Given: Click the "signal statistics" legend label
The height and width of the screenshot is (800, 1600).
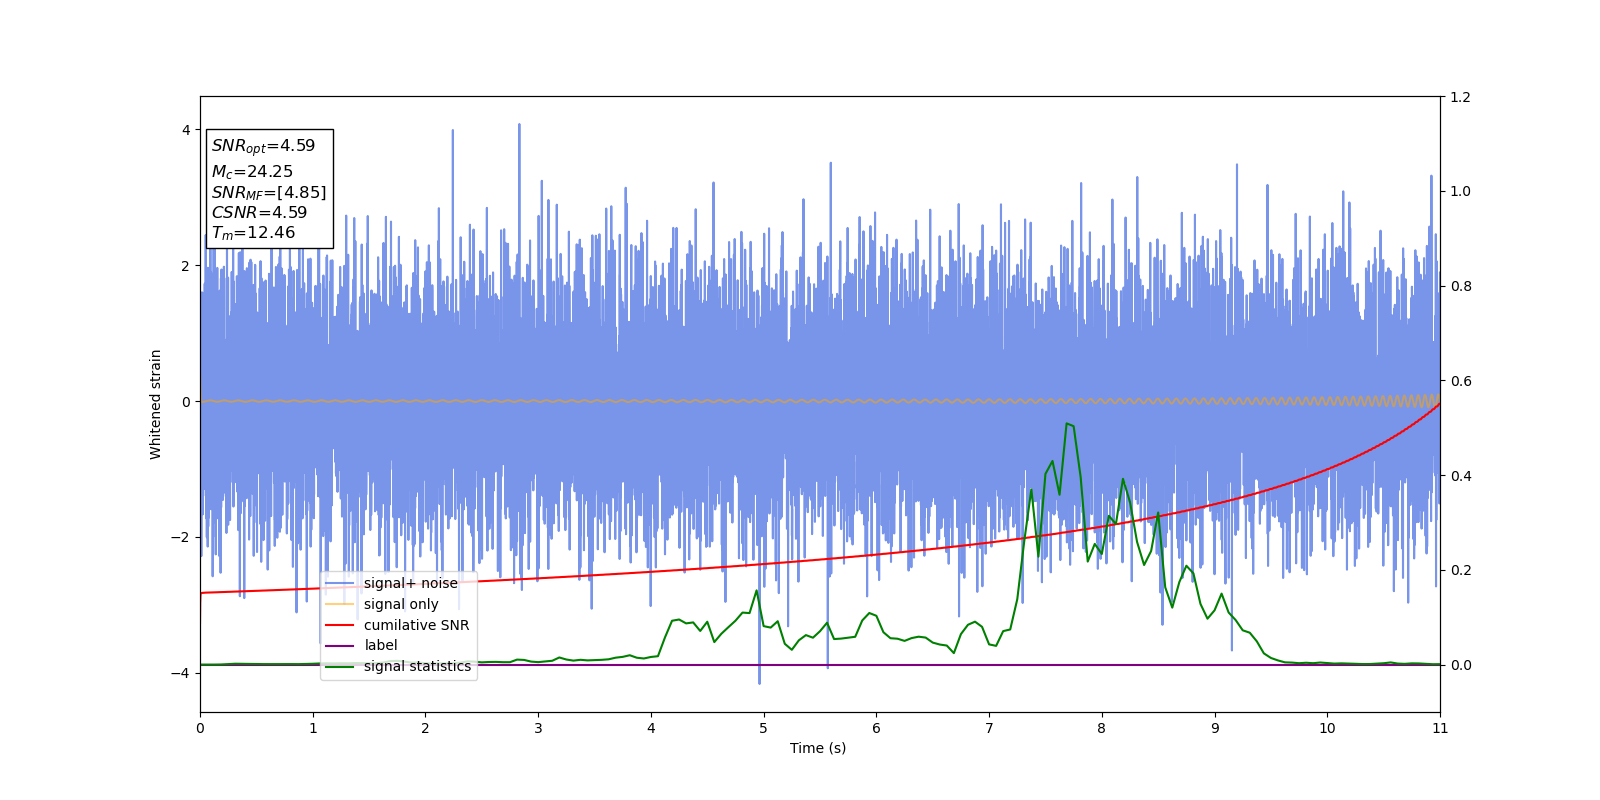Looking at the screenshot, I should tap(417, 666).
